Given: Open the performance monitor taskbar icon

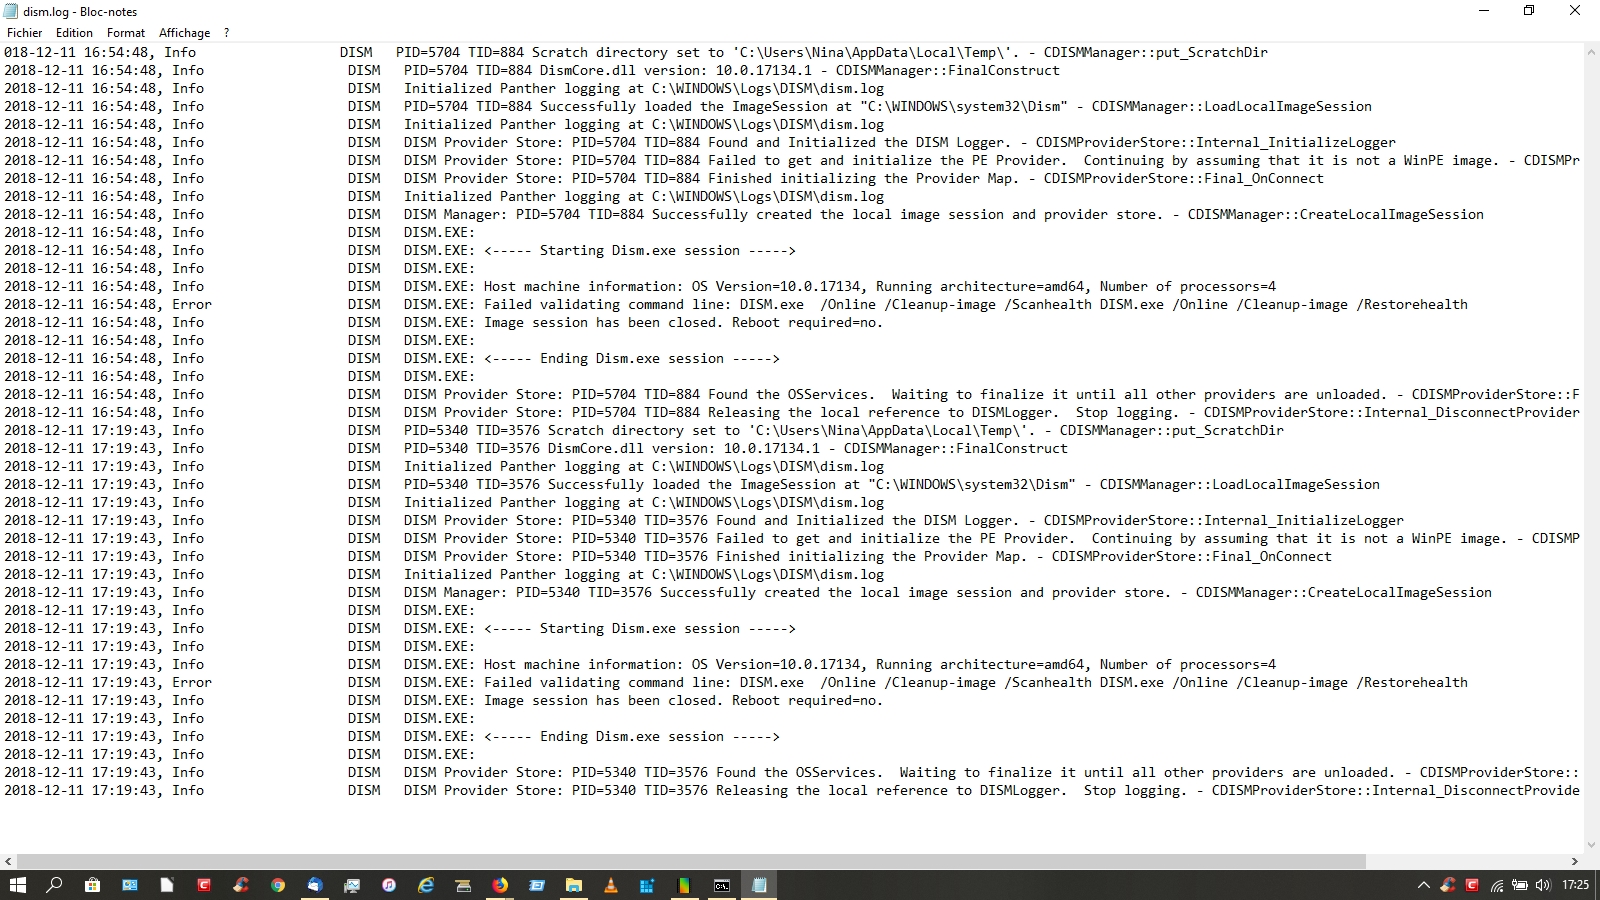Looking at the screenshot, I should click(x=352, y=885).
